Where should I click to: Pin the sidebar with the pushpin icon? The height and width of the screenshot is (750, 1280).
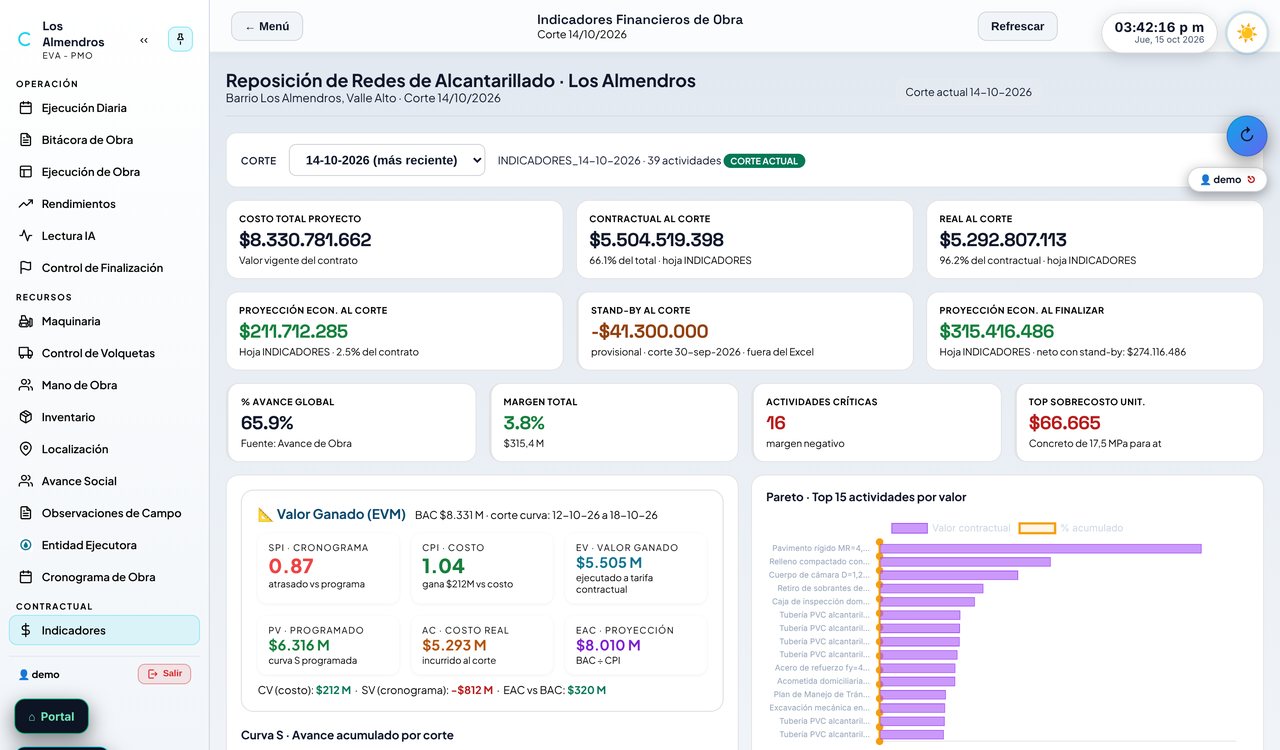pos(180,39)
